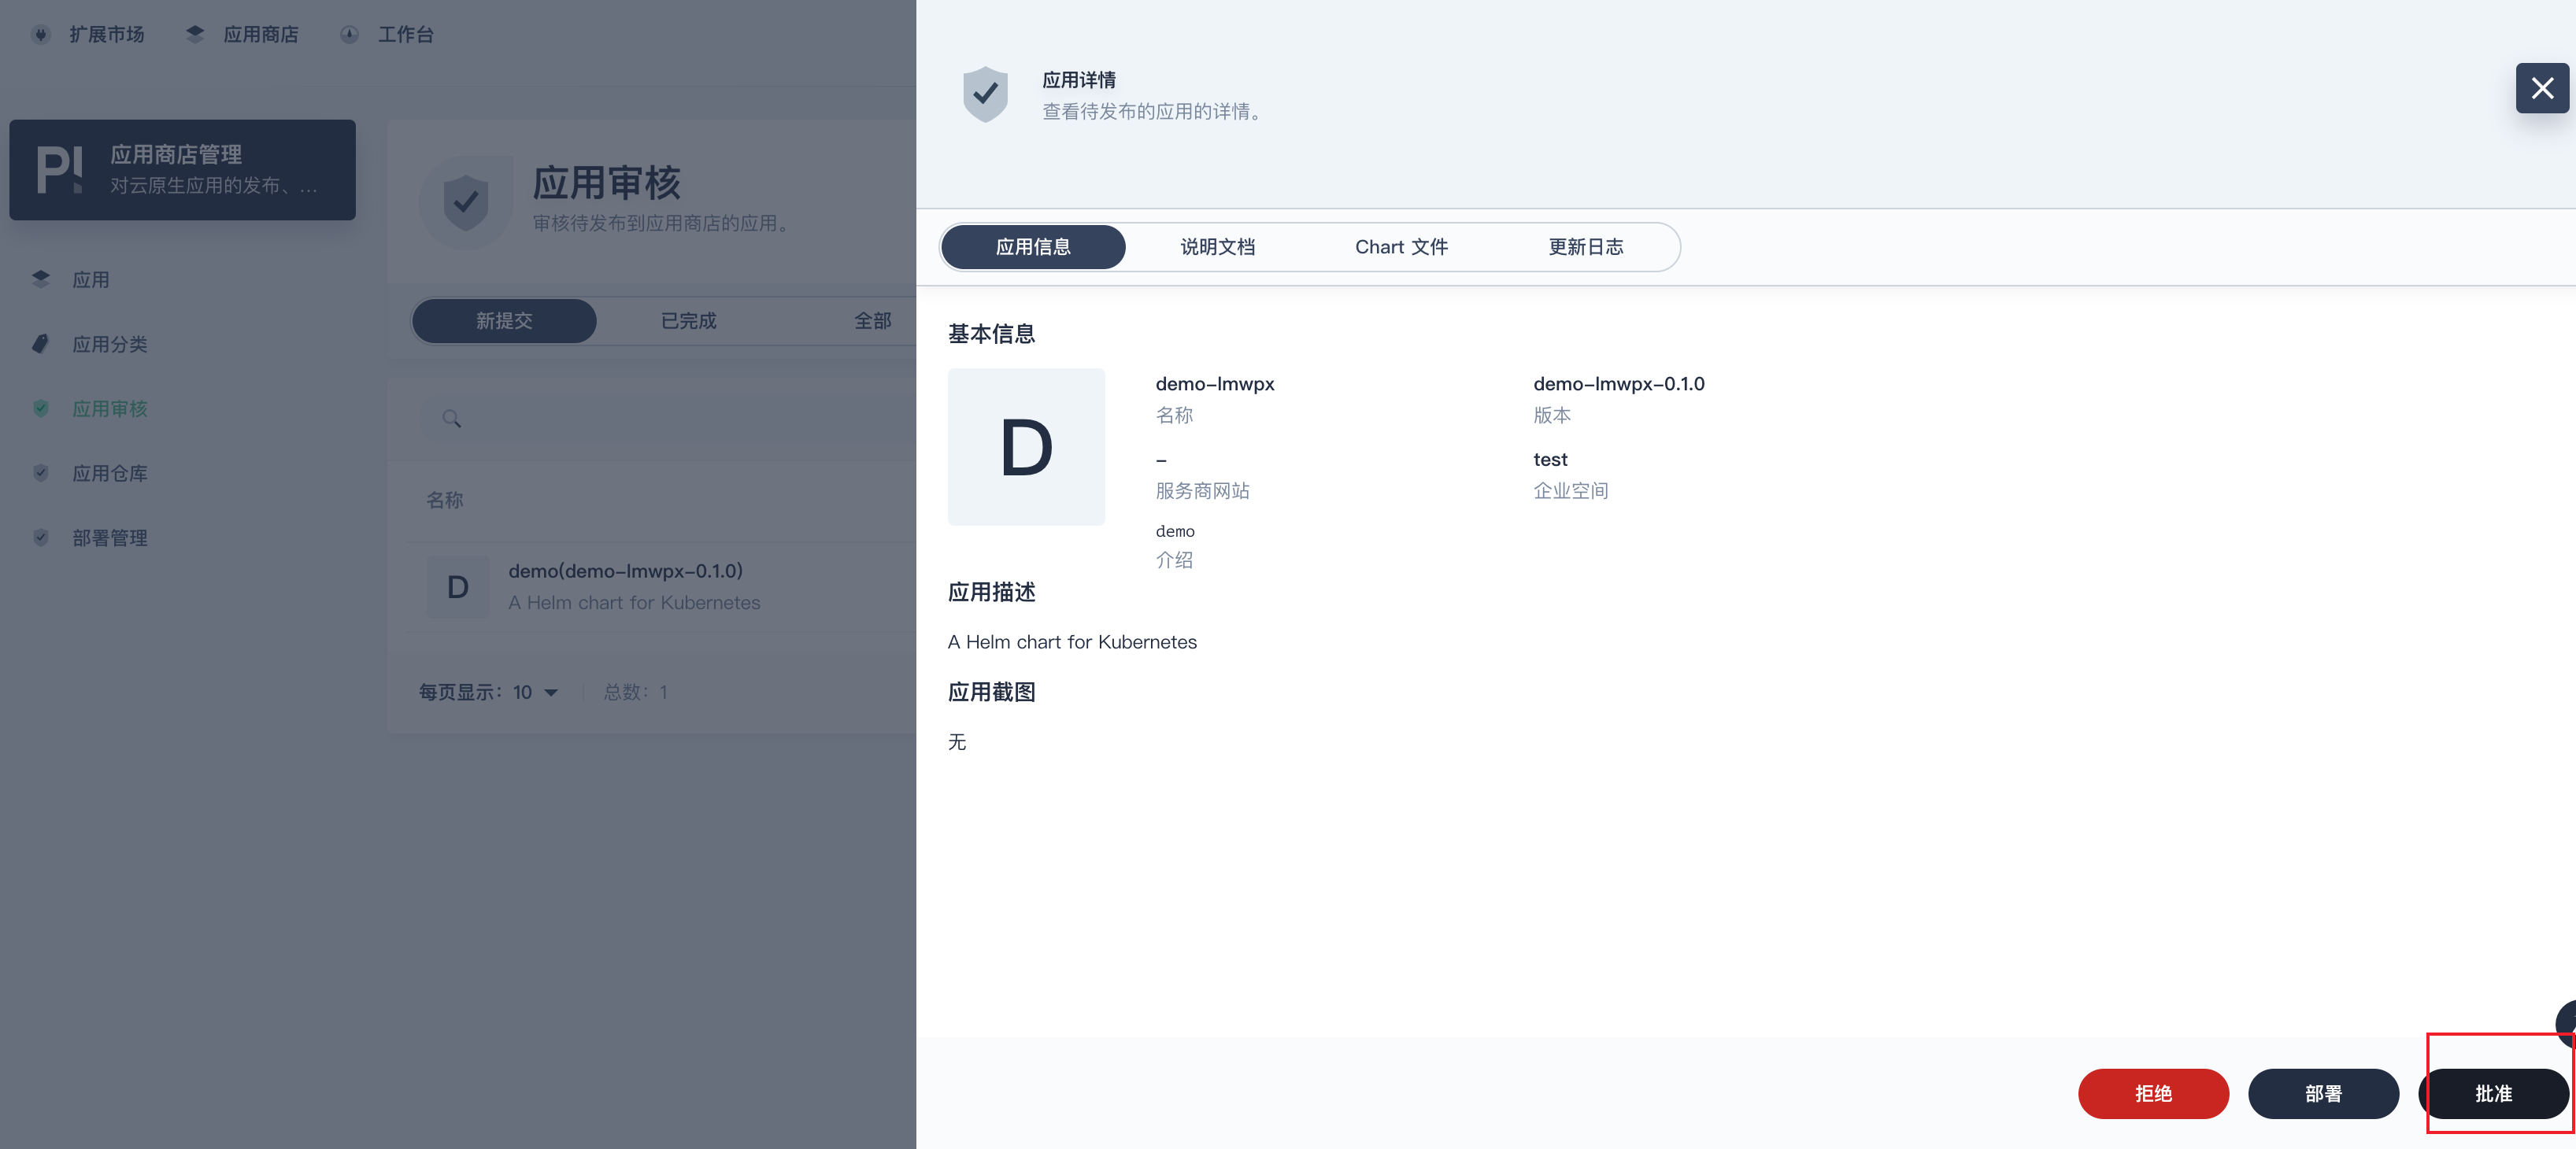
Task: Switch to the 说明文档 tab
Action: (1217, 247)
